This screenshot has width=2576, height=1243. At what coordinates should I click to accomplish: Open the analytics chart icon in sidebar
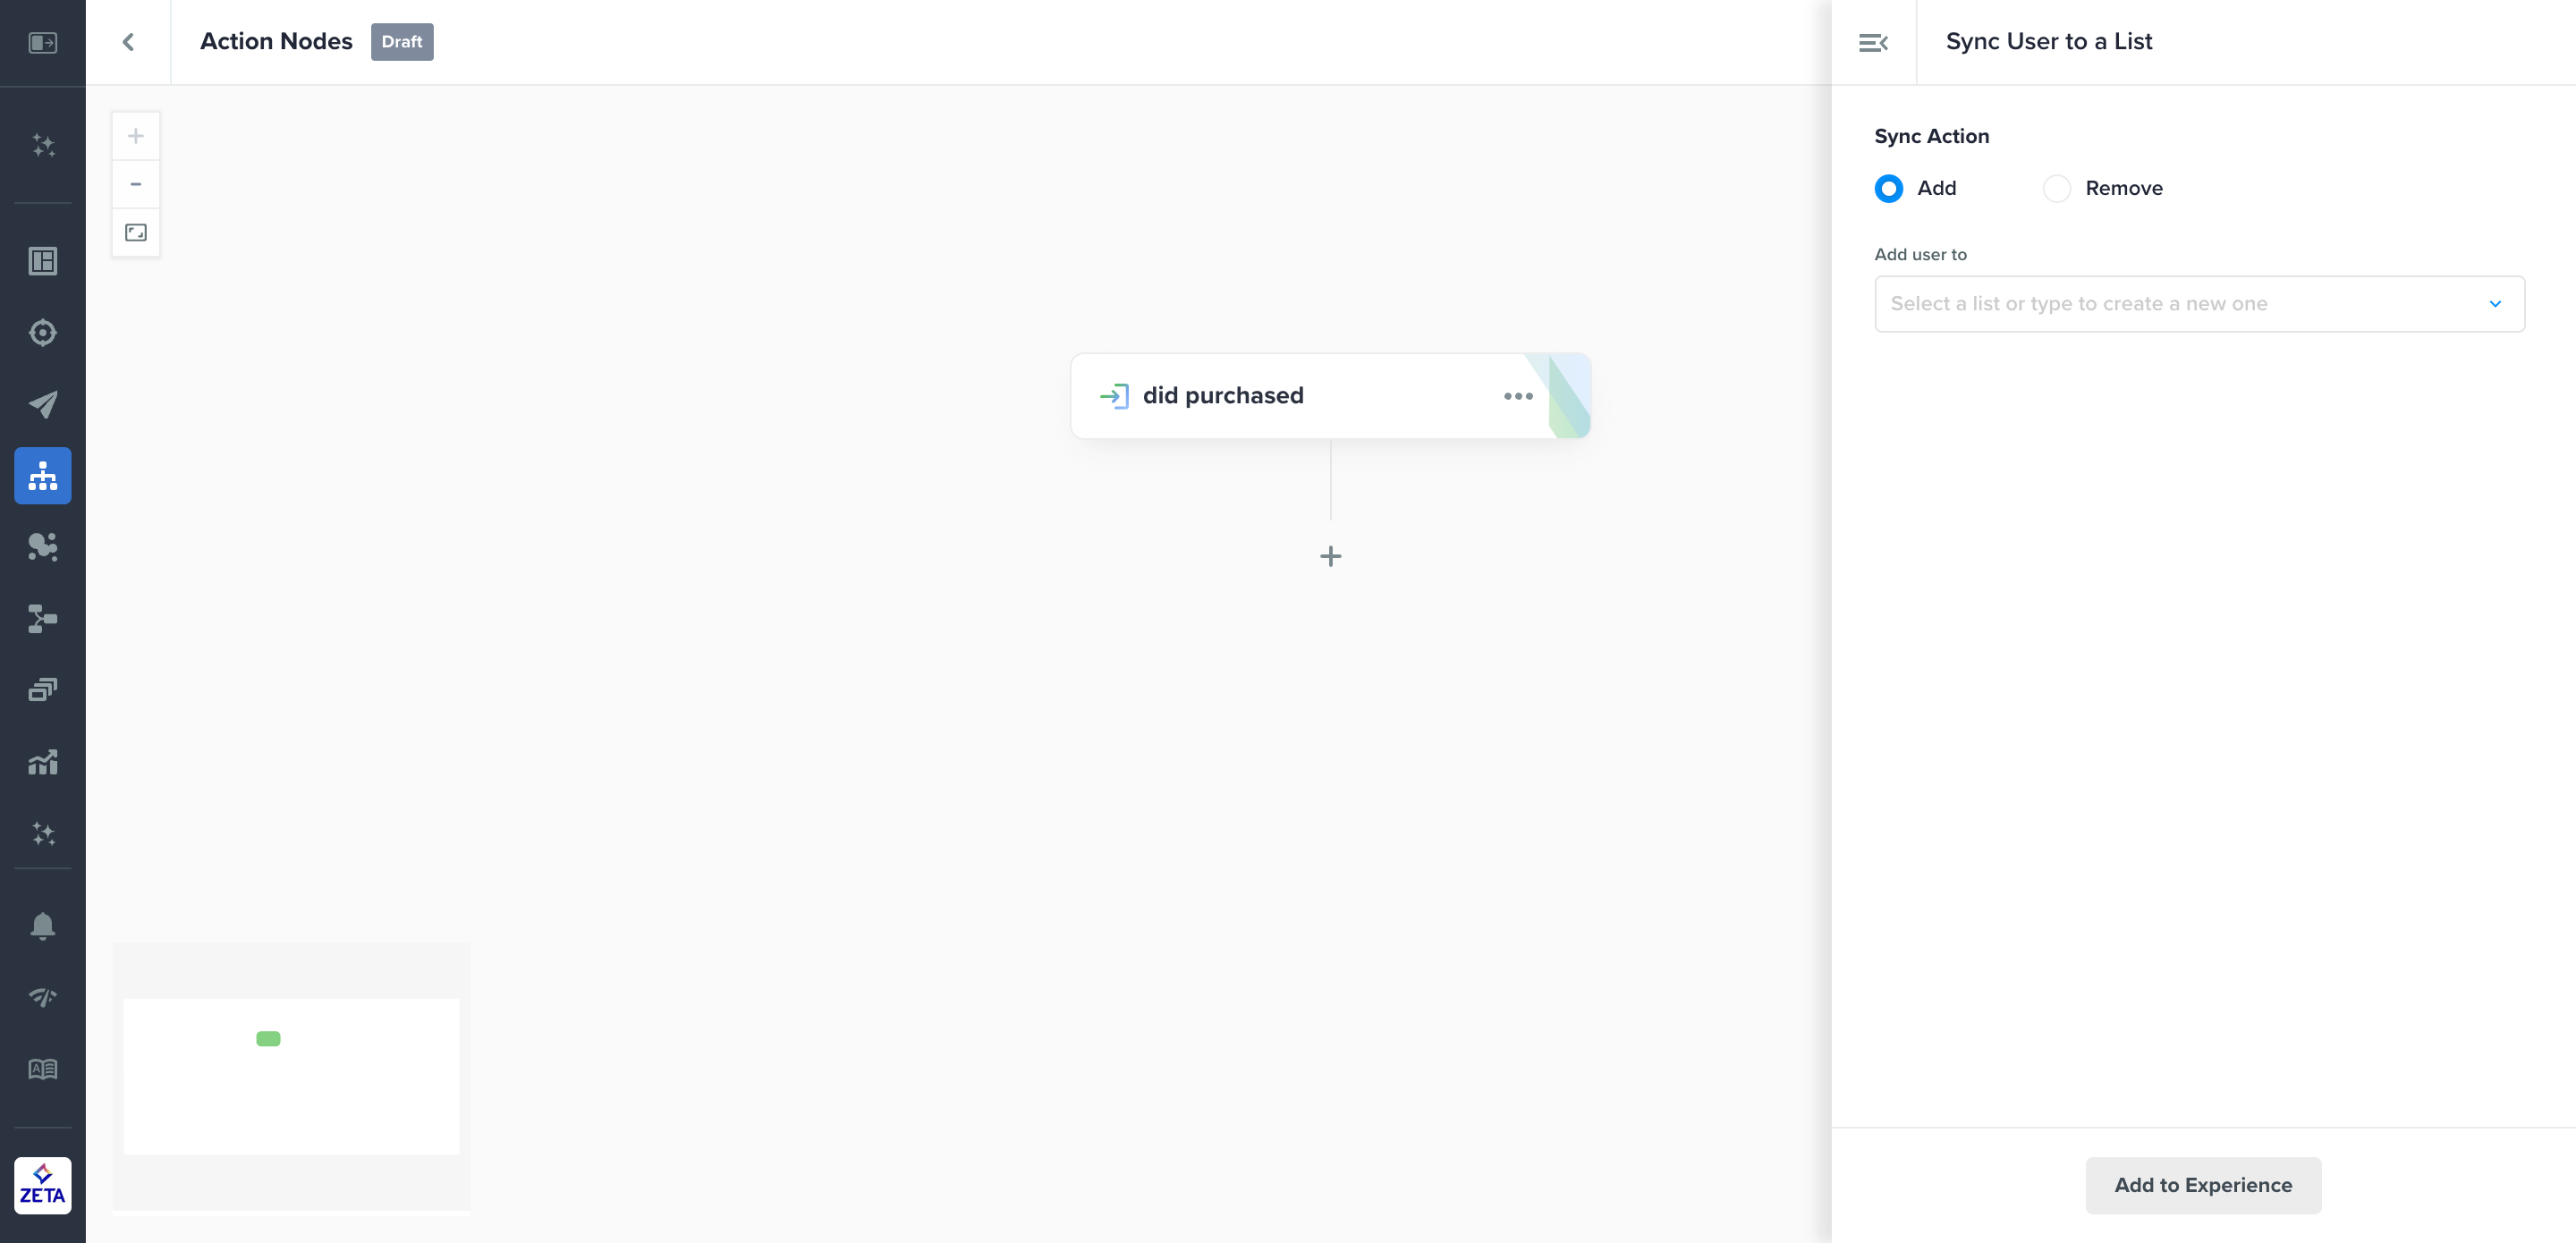click(42, 762)
